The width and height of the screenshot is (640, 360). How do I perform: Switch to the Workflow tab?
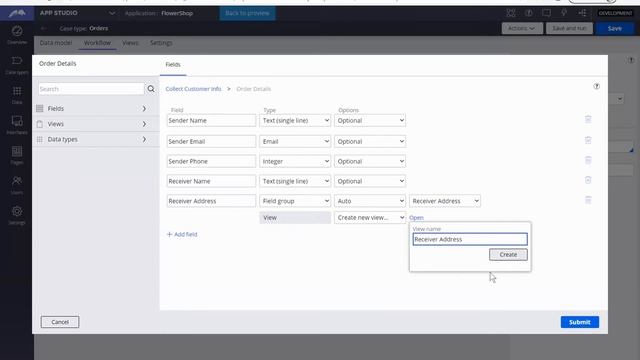[x=97, y=43]
